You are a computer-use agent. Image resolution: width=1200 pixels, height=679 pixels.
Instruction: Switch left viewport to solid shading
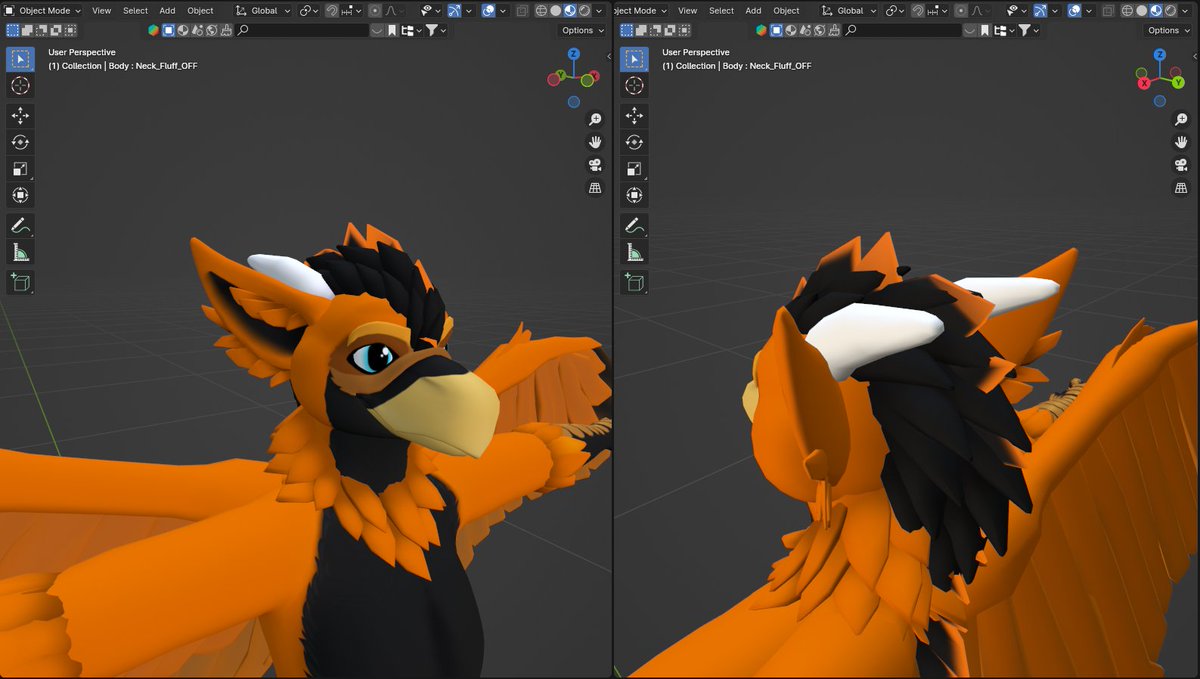pos(555,10)
